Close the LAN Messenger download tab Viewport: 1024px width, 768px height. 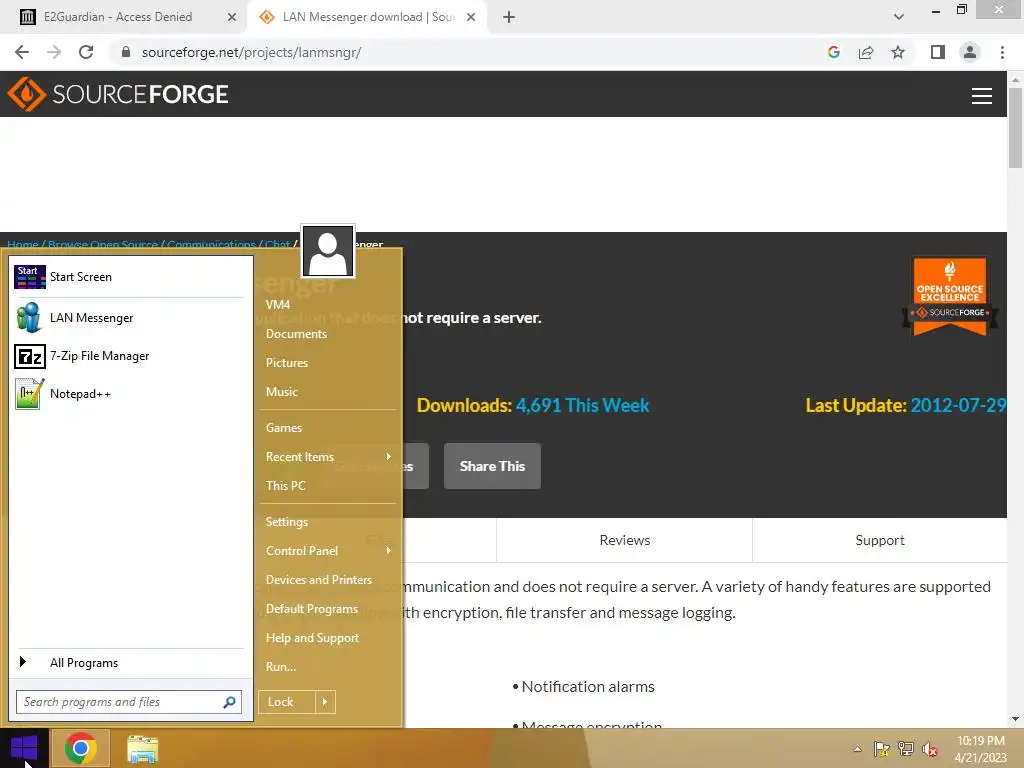point(471,17)
